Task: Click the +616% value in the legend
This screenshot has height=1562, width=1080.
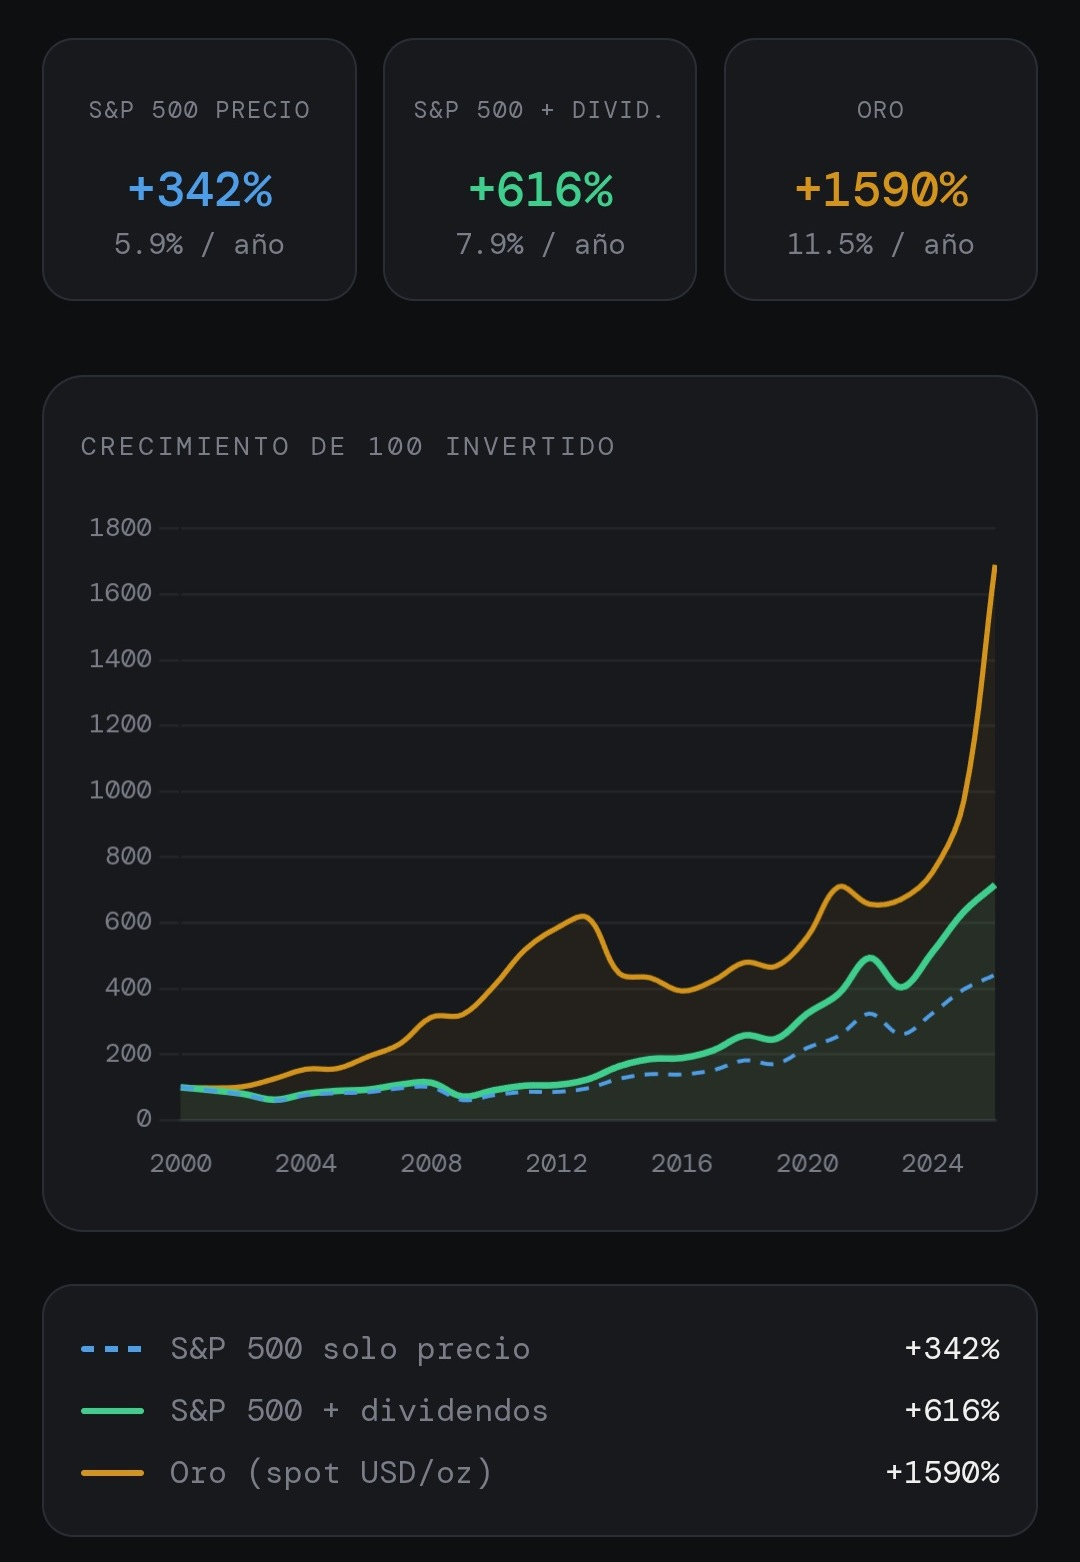Action: [x=952, y=1411]
